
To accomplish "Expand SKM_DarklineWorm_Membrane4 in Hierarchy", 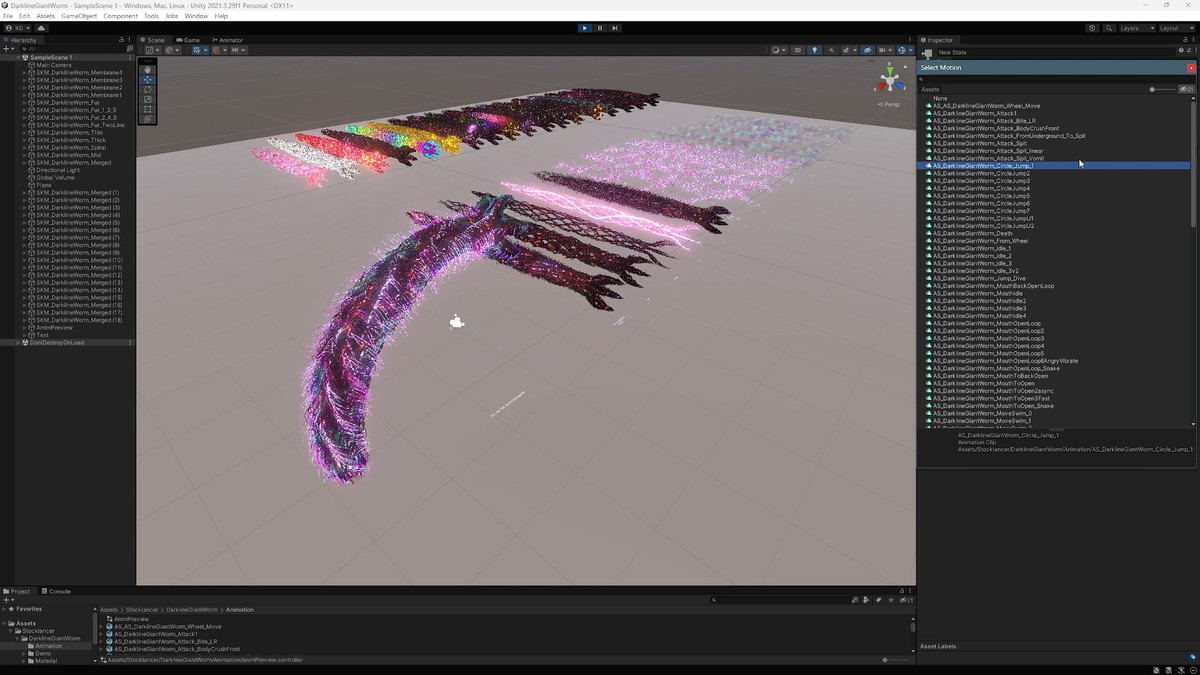I will click(x=24, y=73).
